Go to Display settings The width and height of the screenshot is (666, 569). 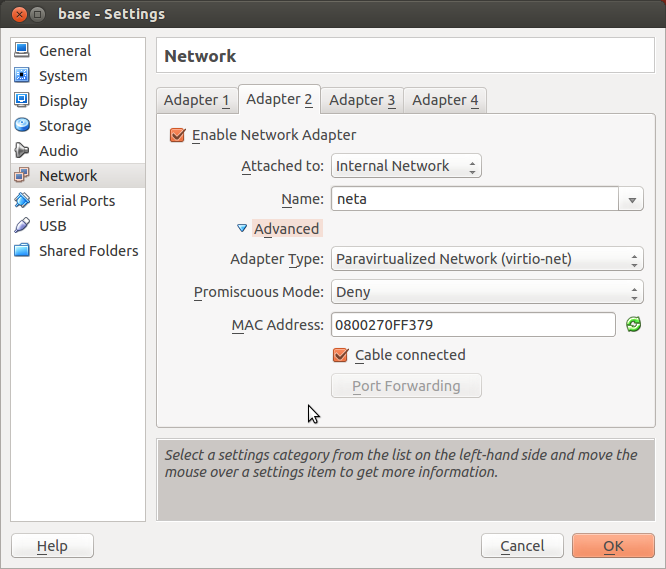(x=62, y=101)
